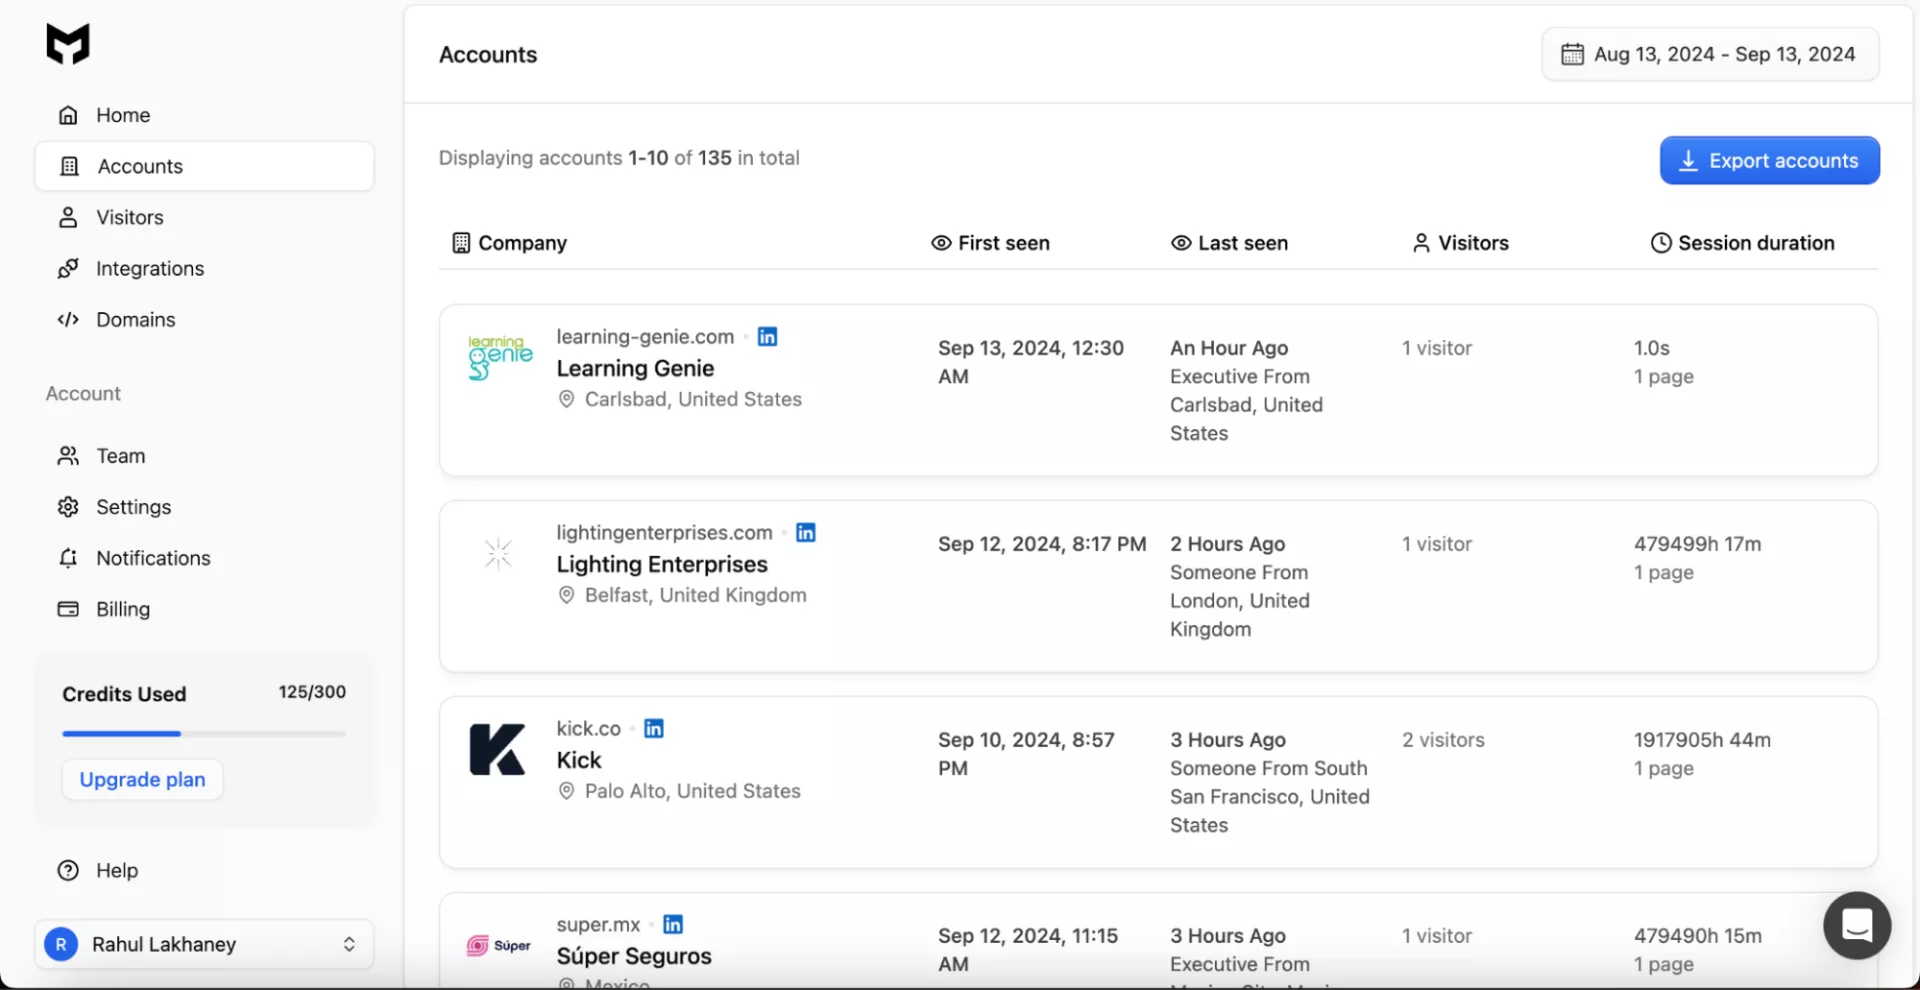Click the Credits Used progress bar

[204, 734]
